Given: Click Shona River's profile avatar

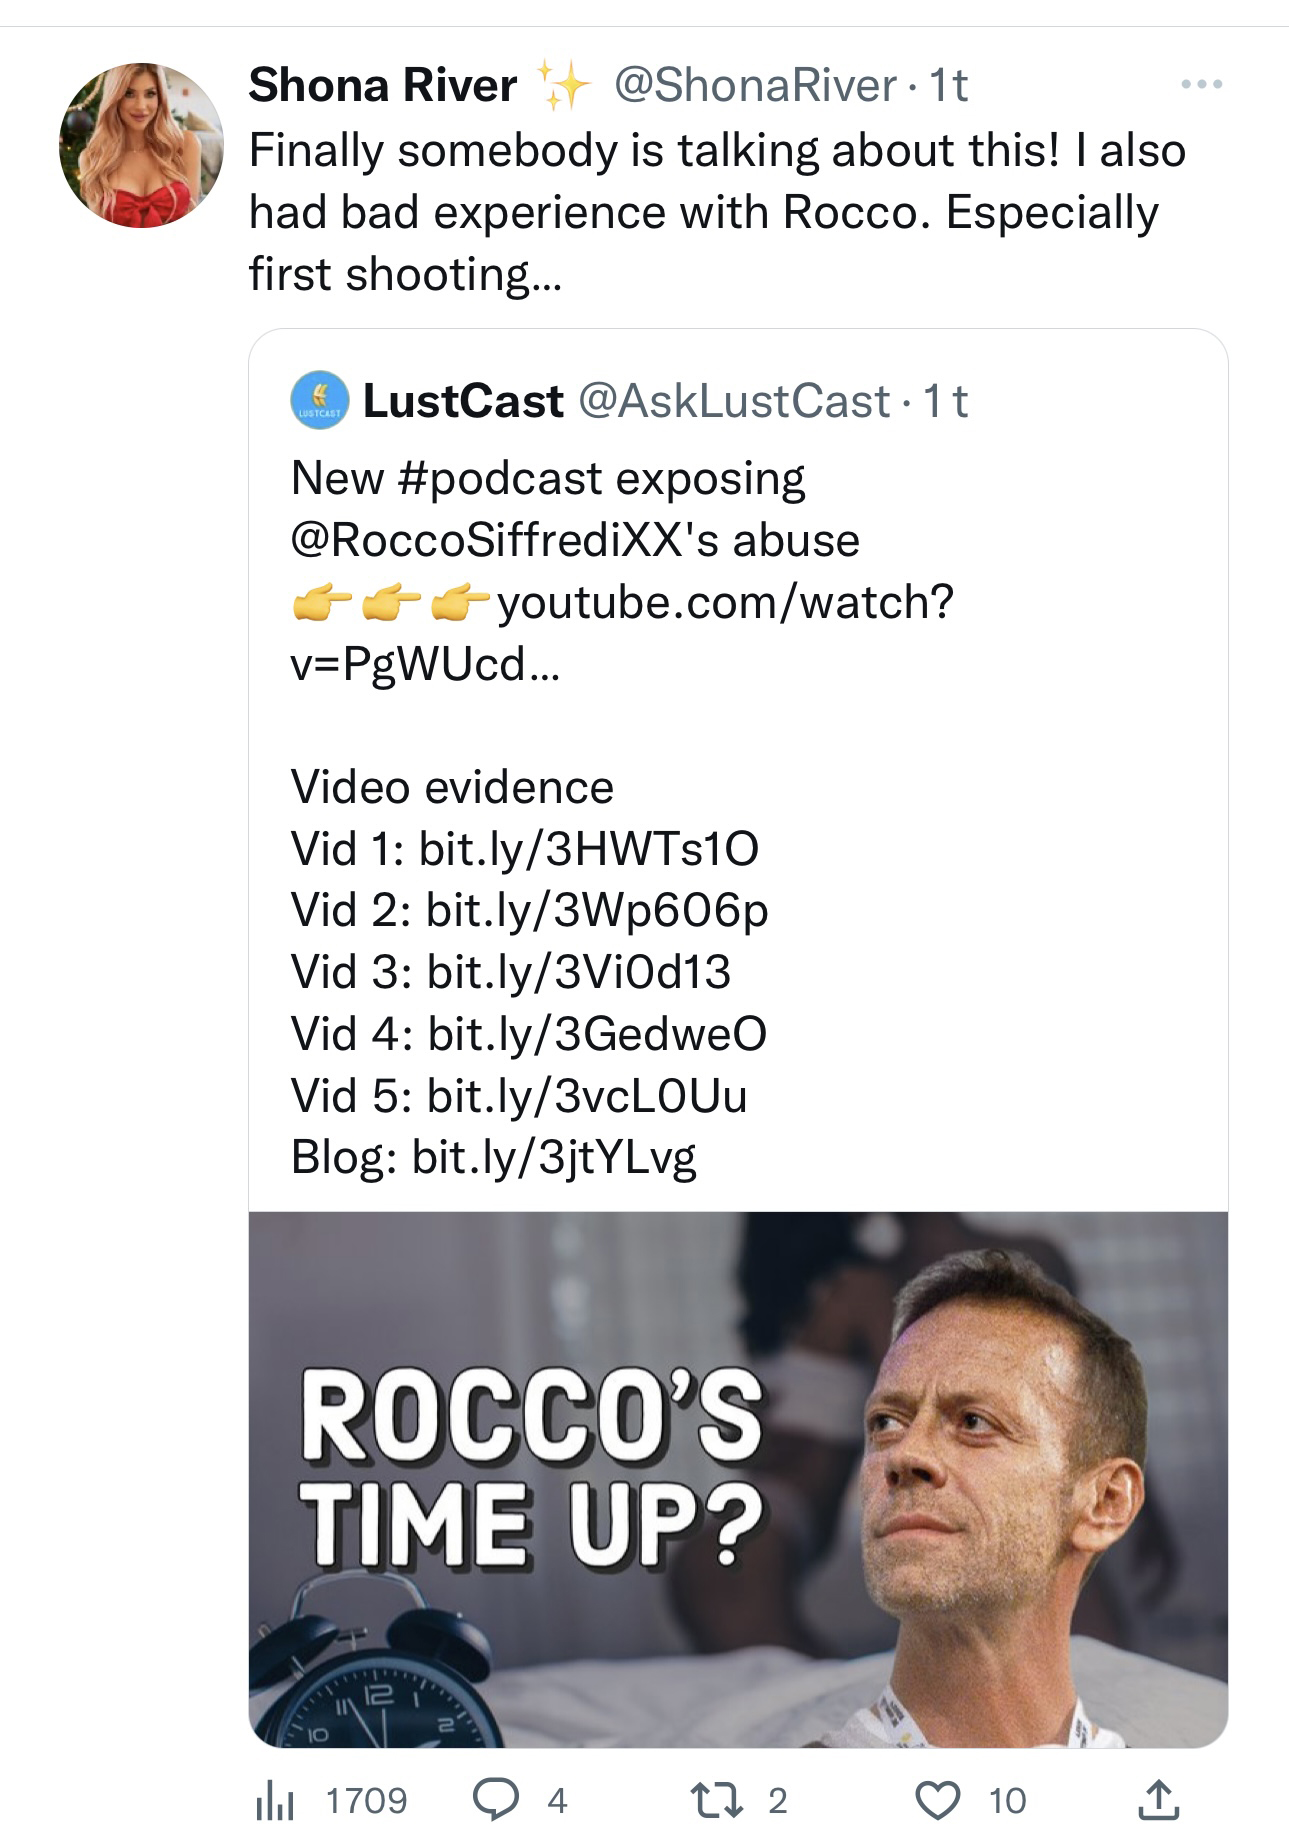Looking at the screenshot, I should coord(141,145).
